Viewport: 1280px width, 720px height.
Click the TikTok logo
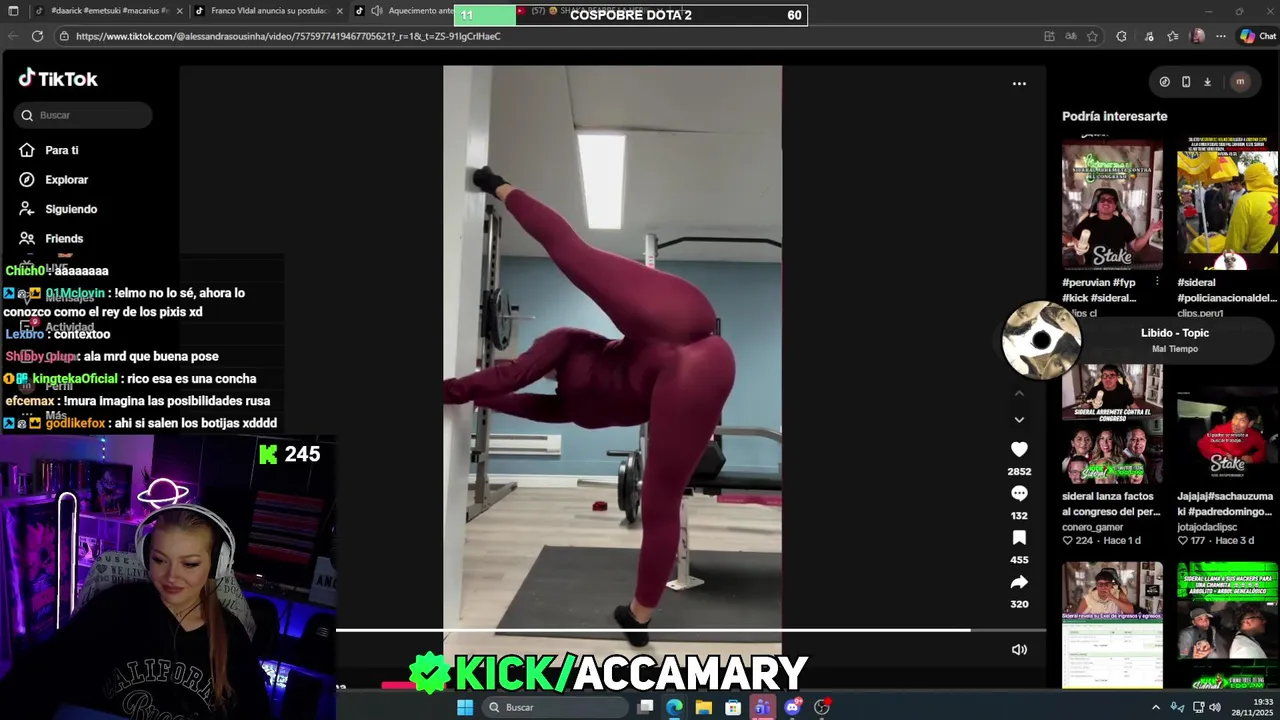pos(57,78)
